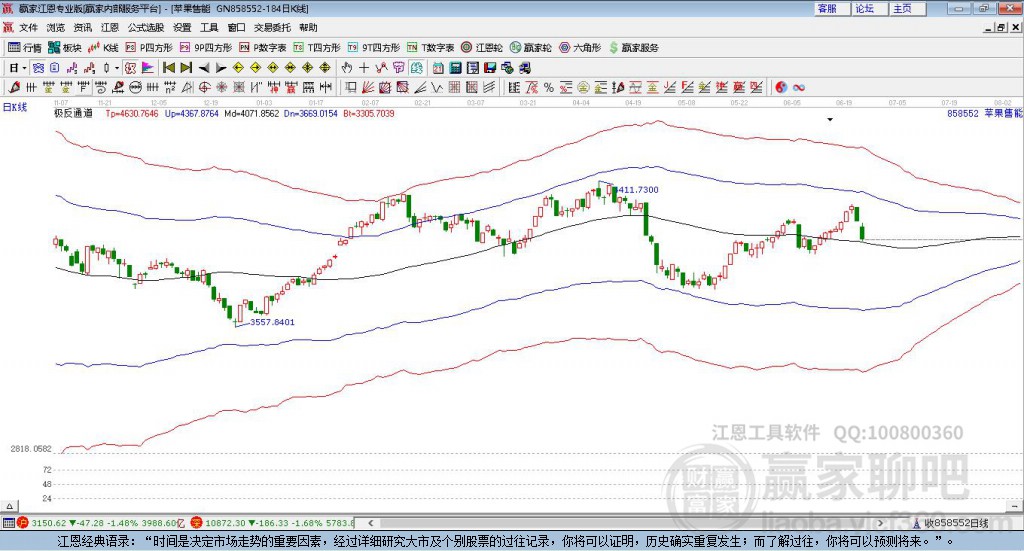Select the percent % retracement tool
The height and width of the screenshot is (551, 1024).
[549, 87]
